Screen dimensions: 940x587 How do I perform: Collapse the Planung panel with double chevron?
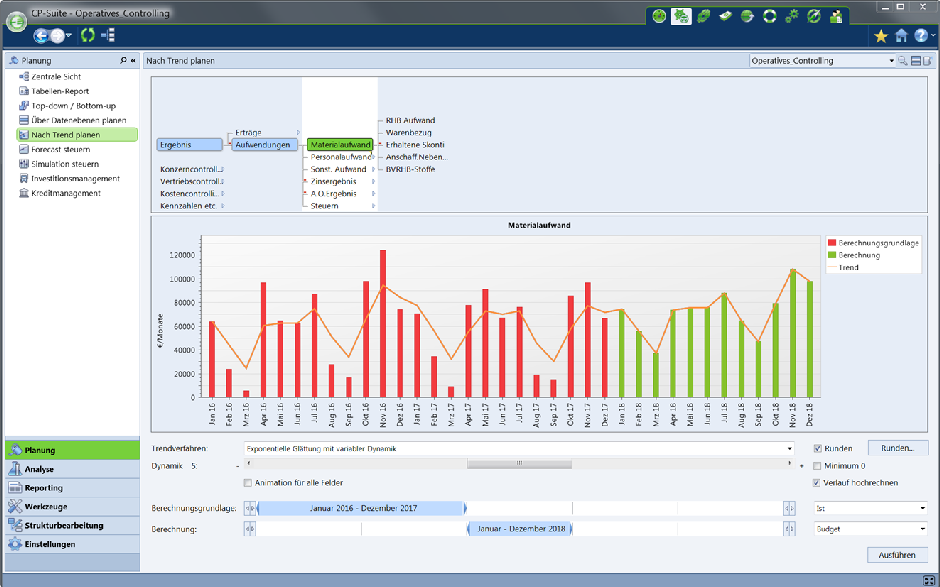(x=133, y=60)
